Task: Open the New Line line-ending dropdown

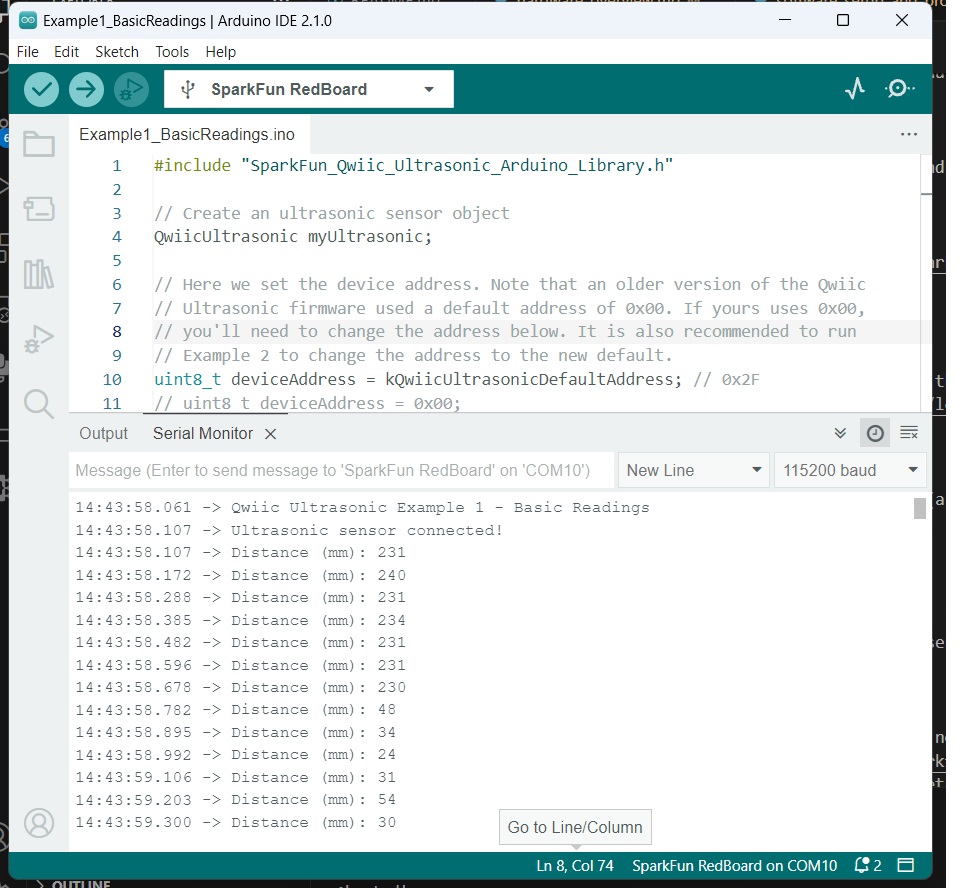Action: (693, 470)
